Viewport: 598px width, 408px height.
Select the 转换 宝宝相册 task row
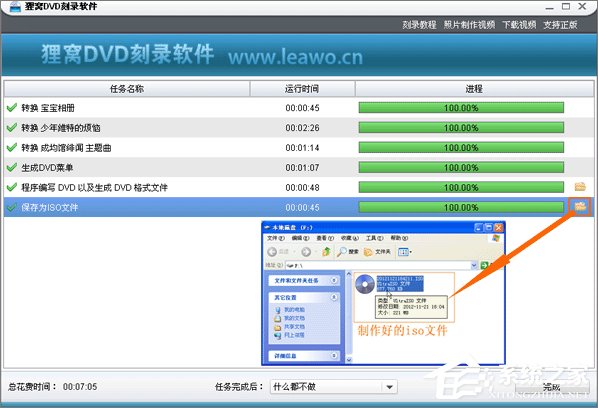299,108
